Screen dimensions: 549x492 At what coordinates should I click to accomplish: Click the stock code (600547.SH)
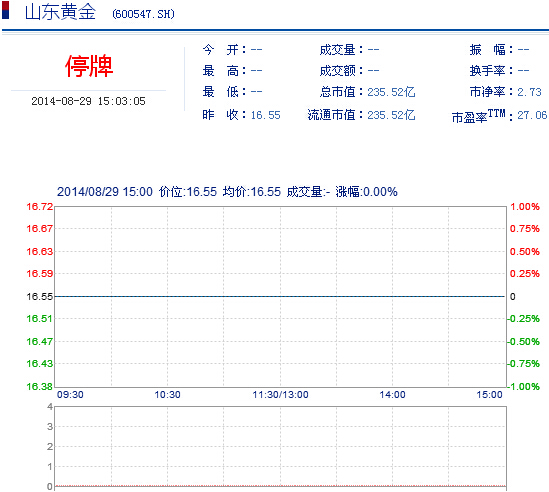[x=143, y=14]
